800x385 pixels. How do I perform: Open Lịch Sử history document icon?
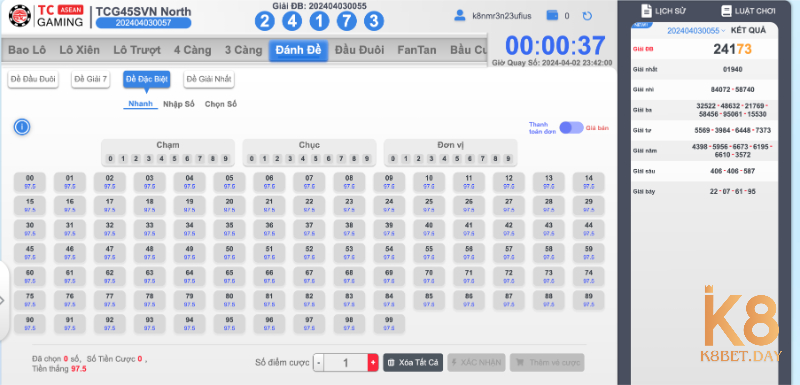click(x=646, y=10)
